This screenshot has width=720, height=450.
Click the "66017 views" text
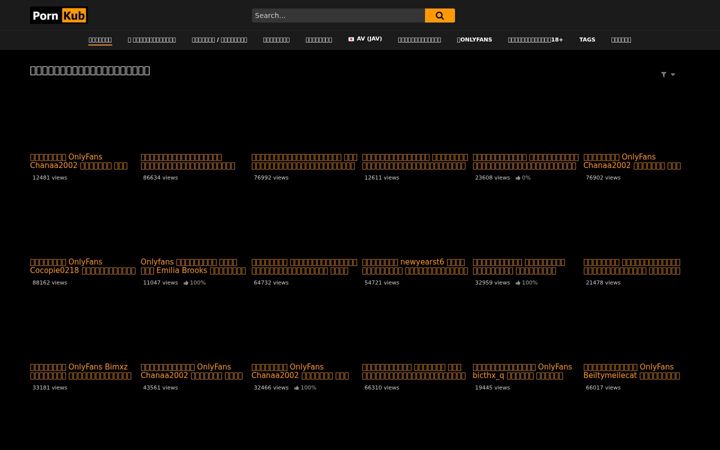coord(603,388)
